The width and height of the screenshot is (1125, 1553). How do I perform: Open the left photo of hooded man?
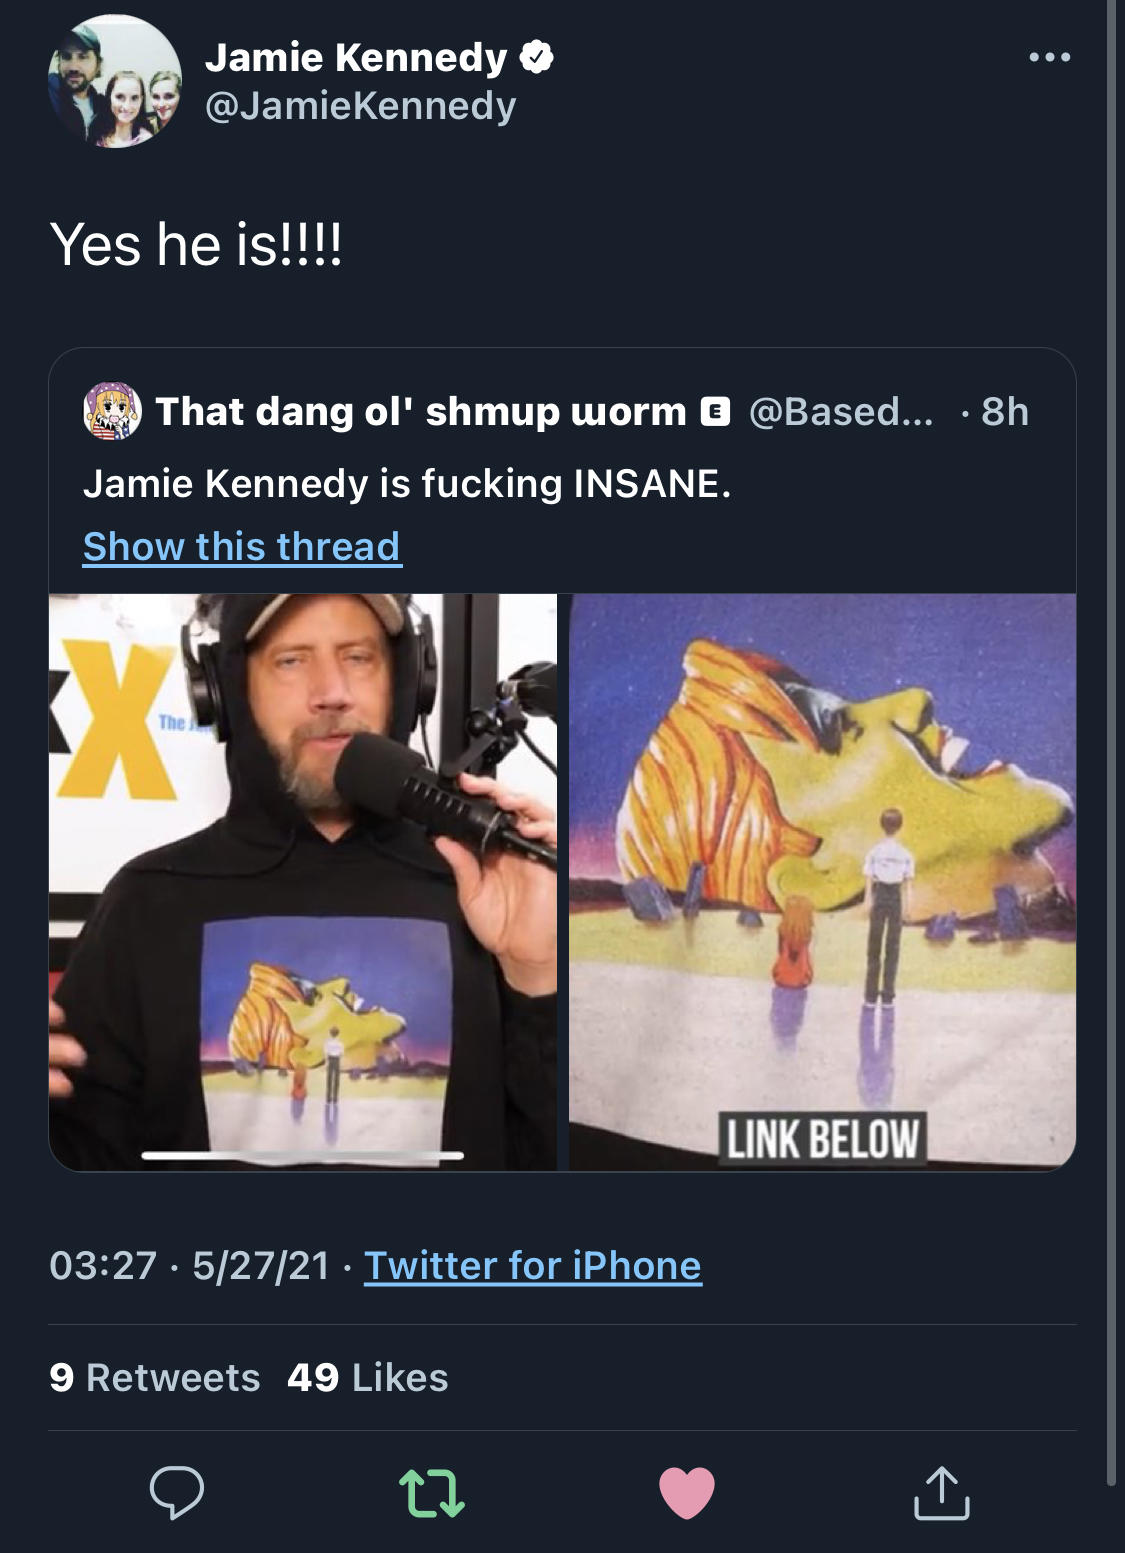click(x=303, y=880)
